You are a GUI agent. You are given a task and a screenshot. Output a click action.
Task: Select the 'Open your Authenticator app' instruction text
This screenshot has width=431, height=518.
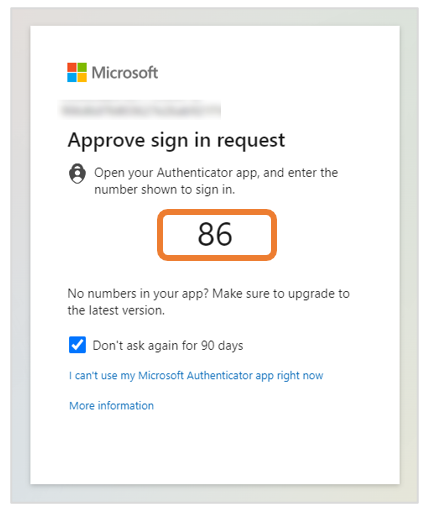[216, 181]
